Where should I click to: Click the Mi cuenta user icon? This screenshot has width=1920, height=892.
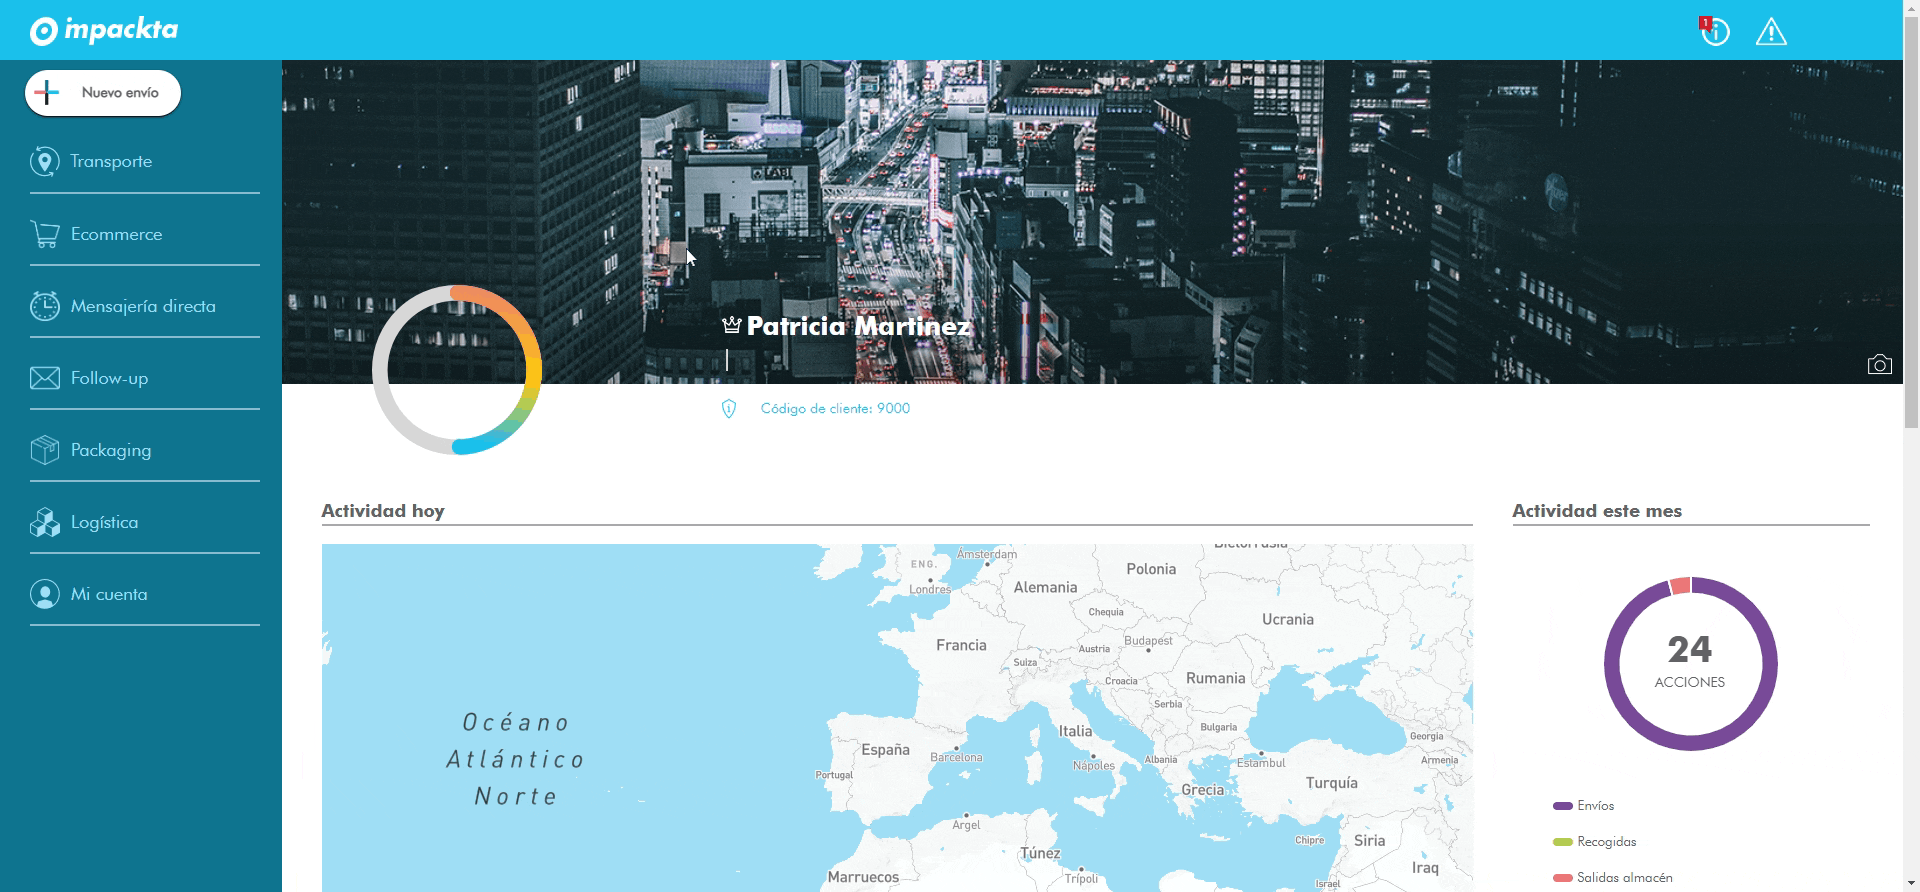45,594
